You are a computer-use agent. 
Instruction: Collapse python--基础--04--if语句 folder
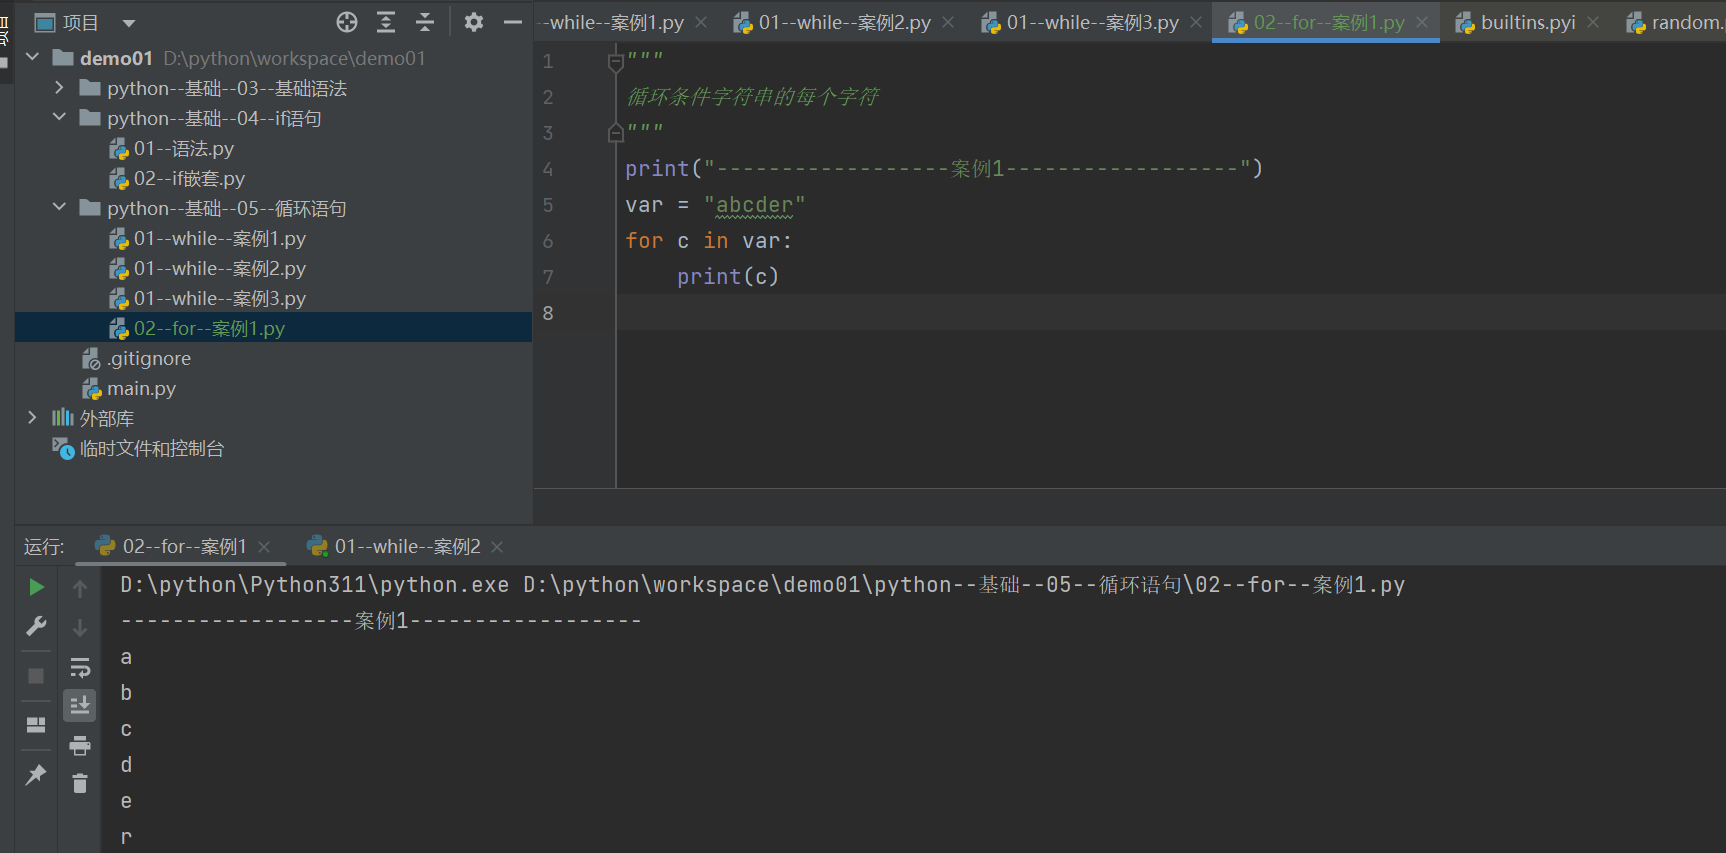coord(59,118)
